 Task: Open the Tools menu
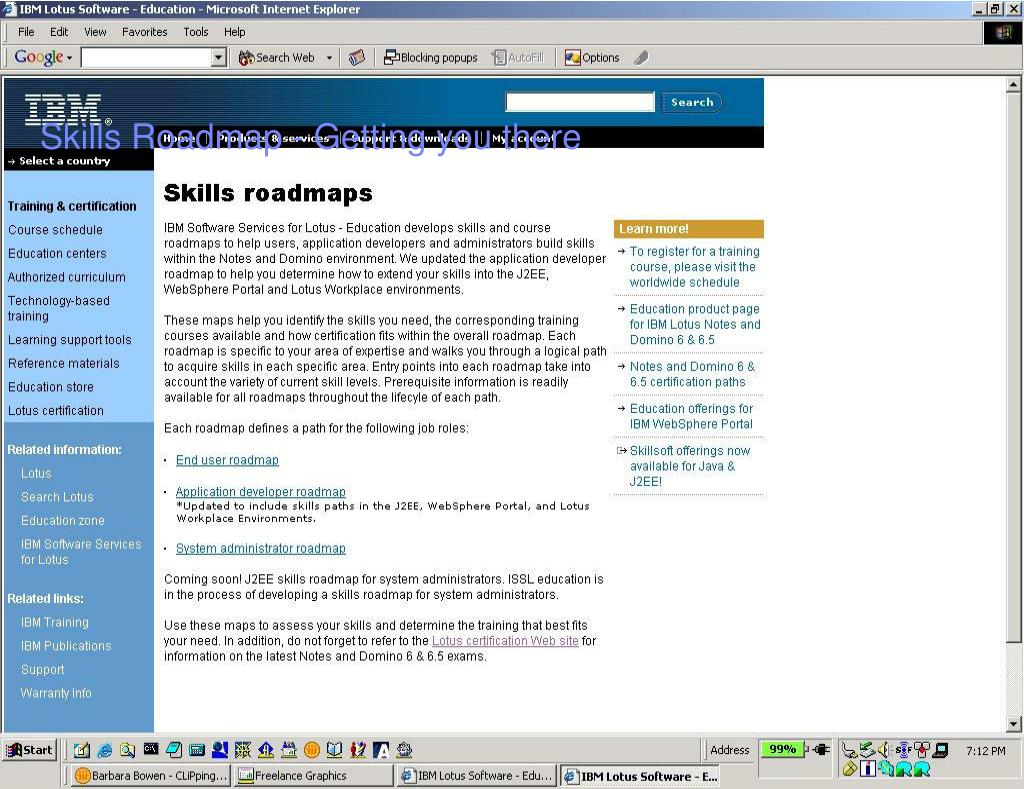tap(195, 32)
